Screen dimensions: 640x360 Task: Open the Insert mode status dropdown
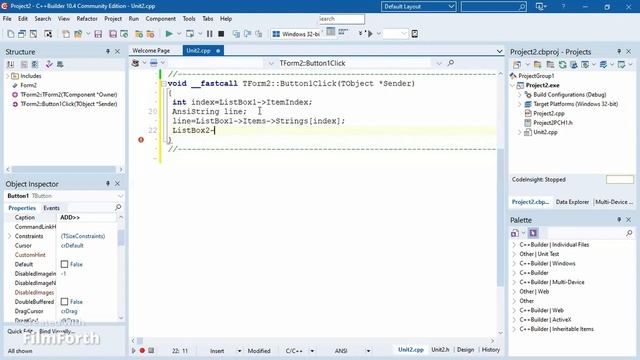tap(240, 351)
